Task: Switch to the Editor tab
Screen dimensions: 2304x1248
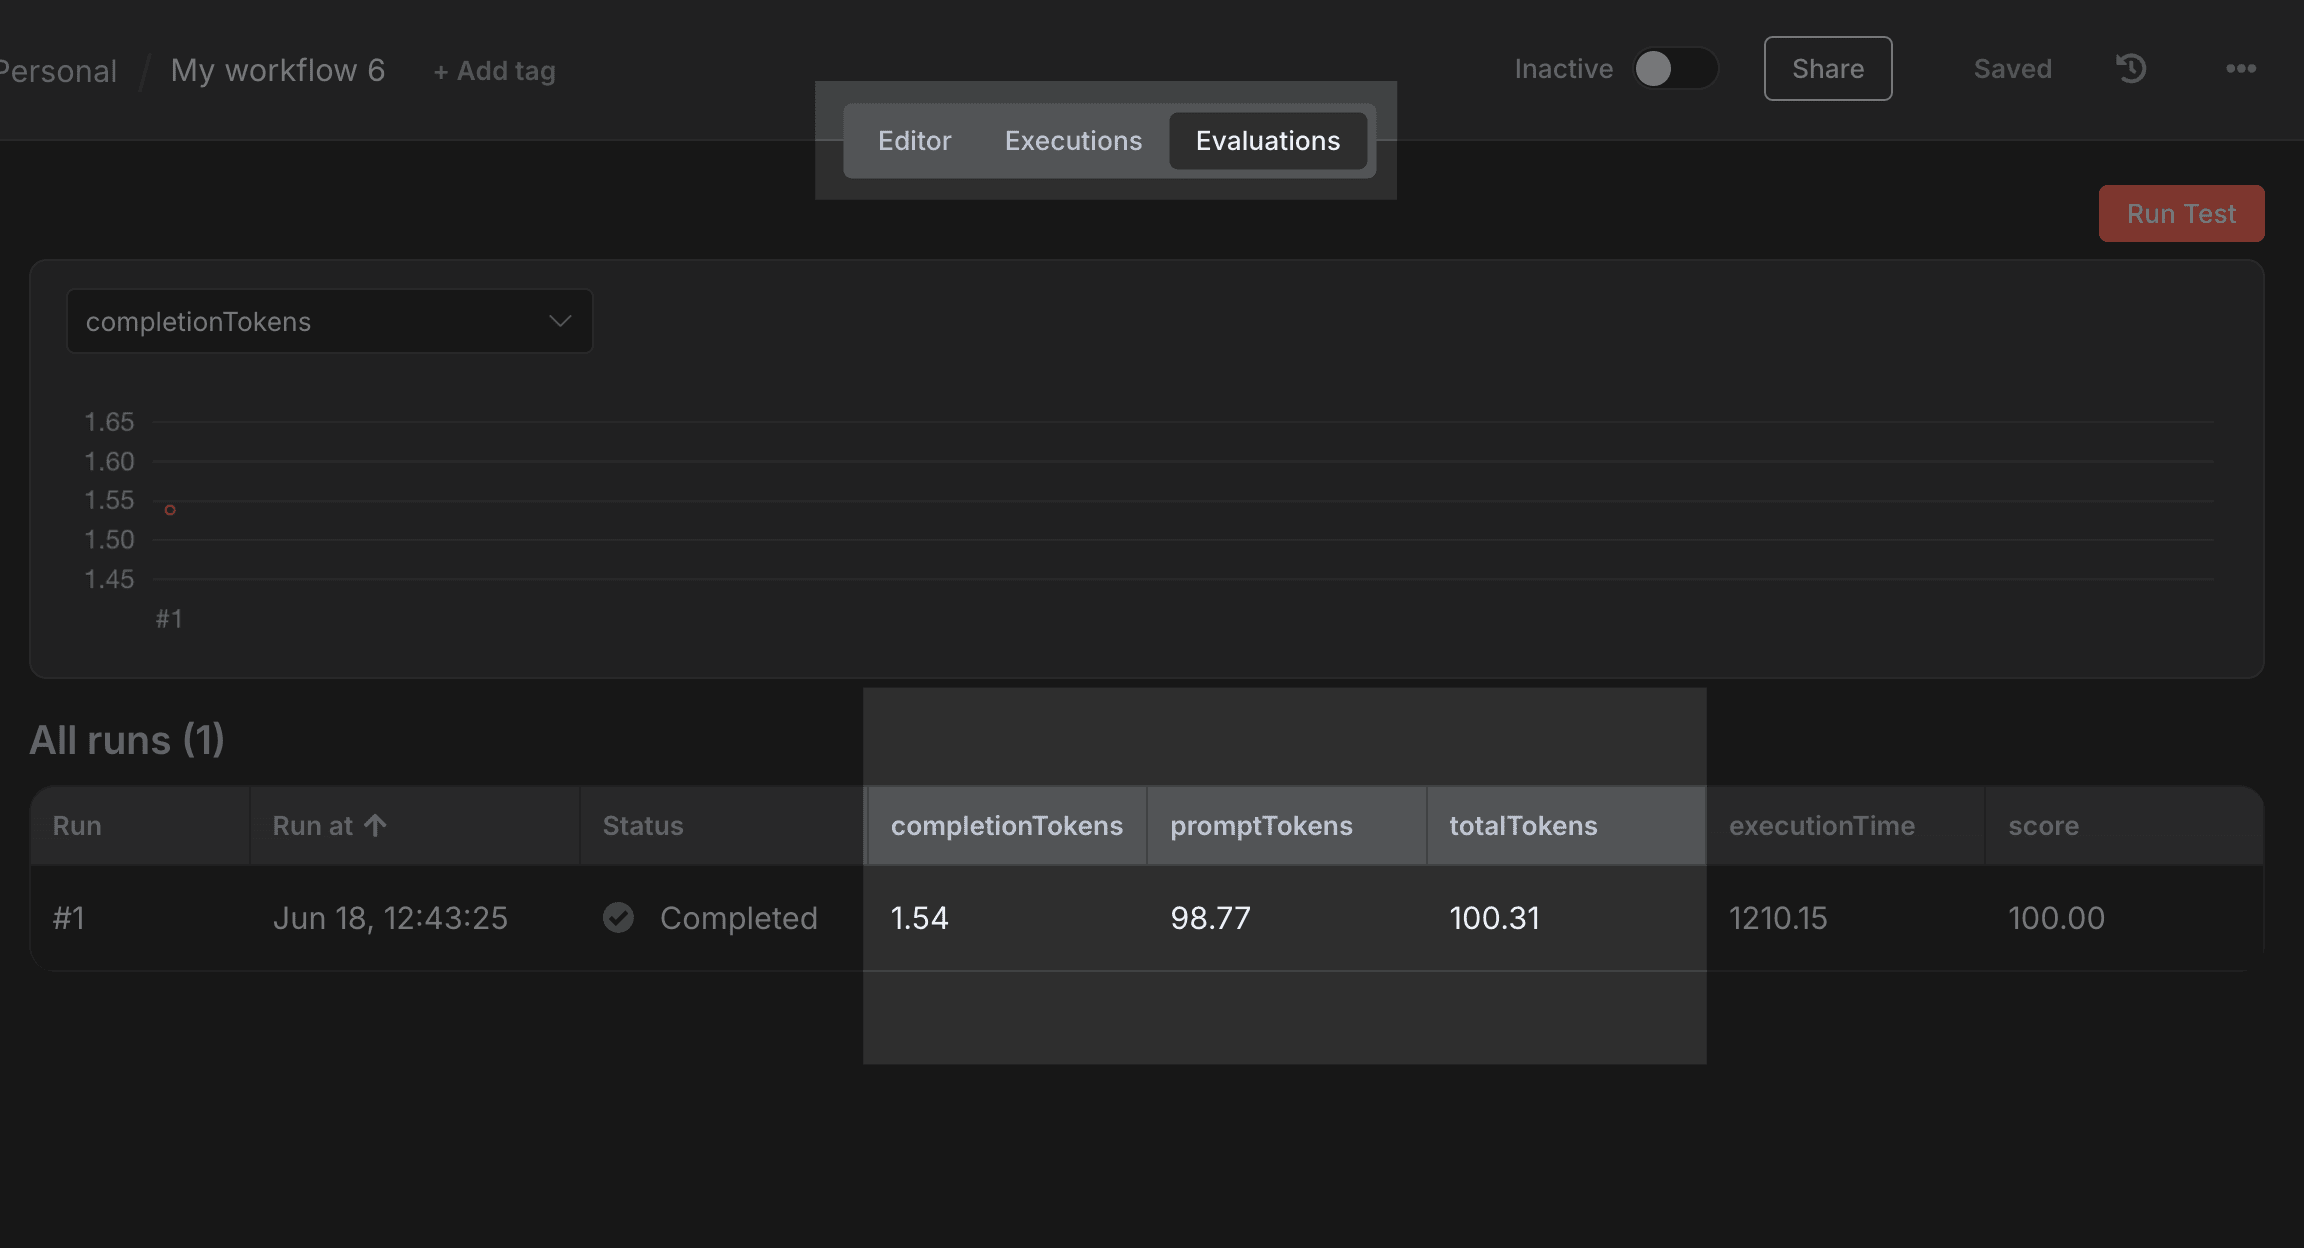Action: tap(914, 140)
